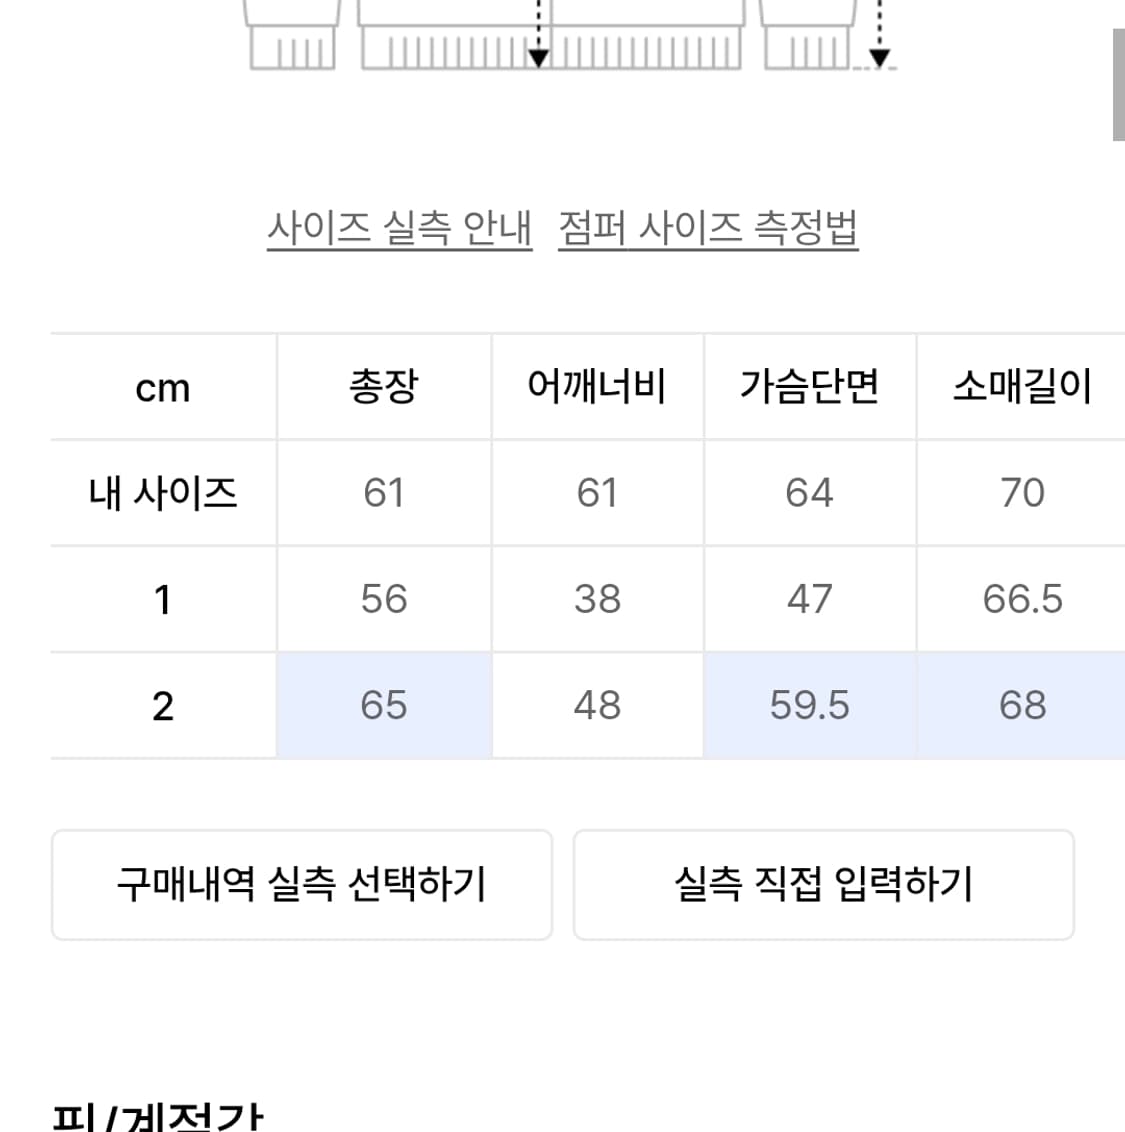
Task: Click the 실측 직접 입력하기 button
Action: pyautogui.click(x=824, y=885)
